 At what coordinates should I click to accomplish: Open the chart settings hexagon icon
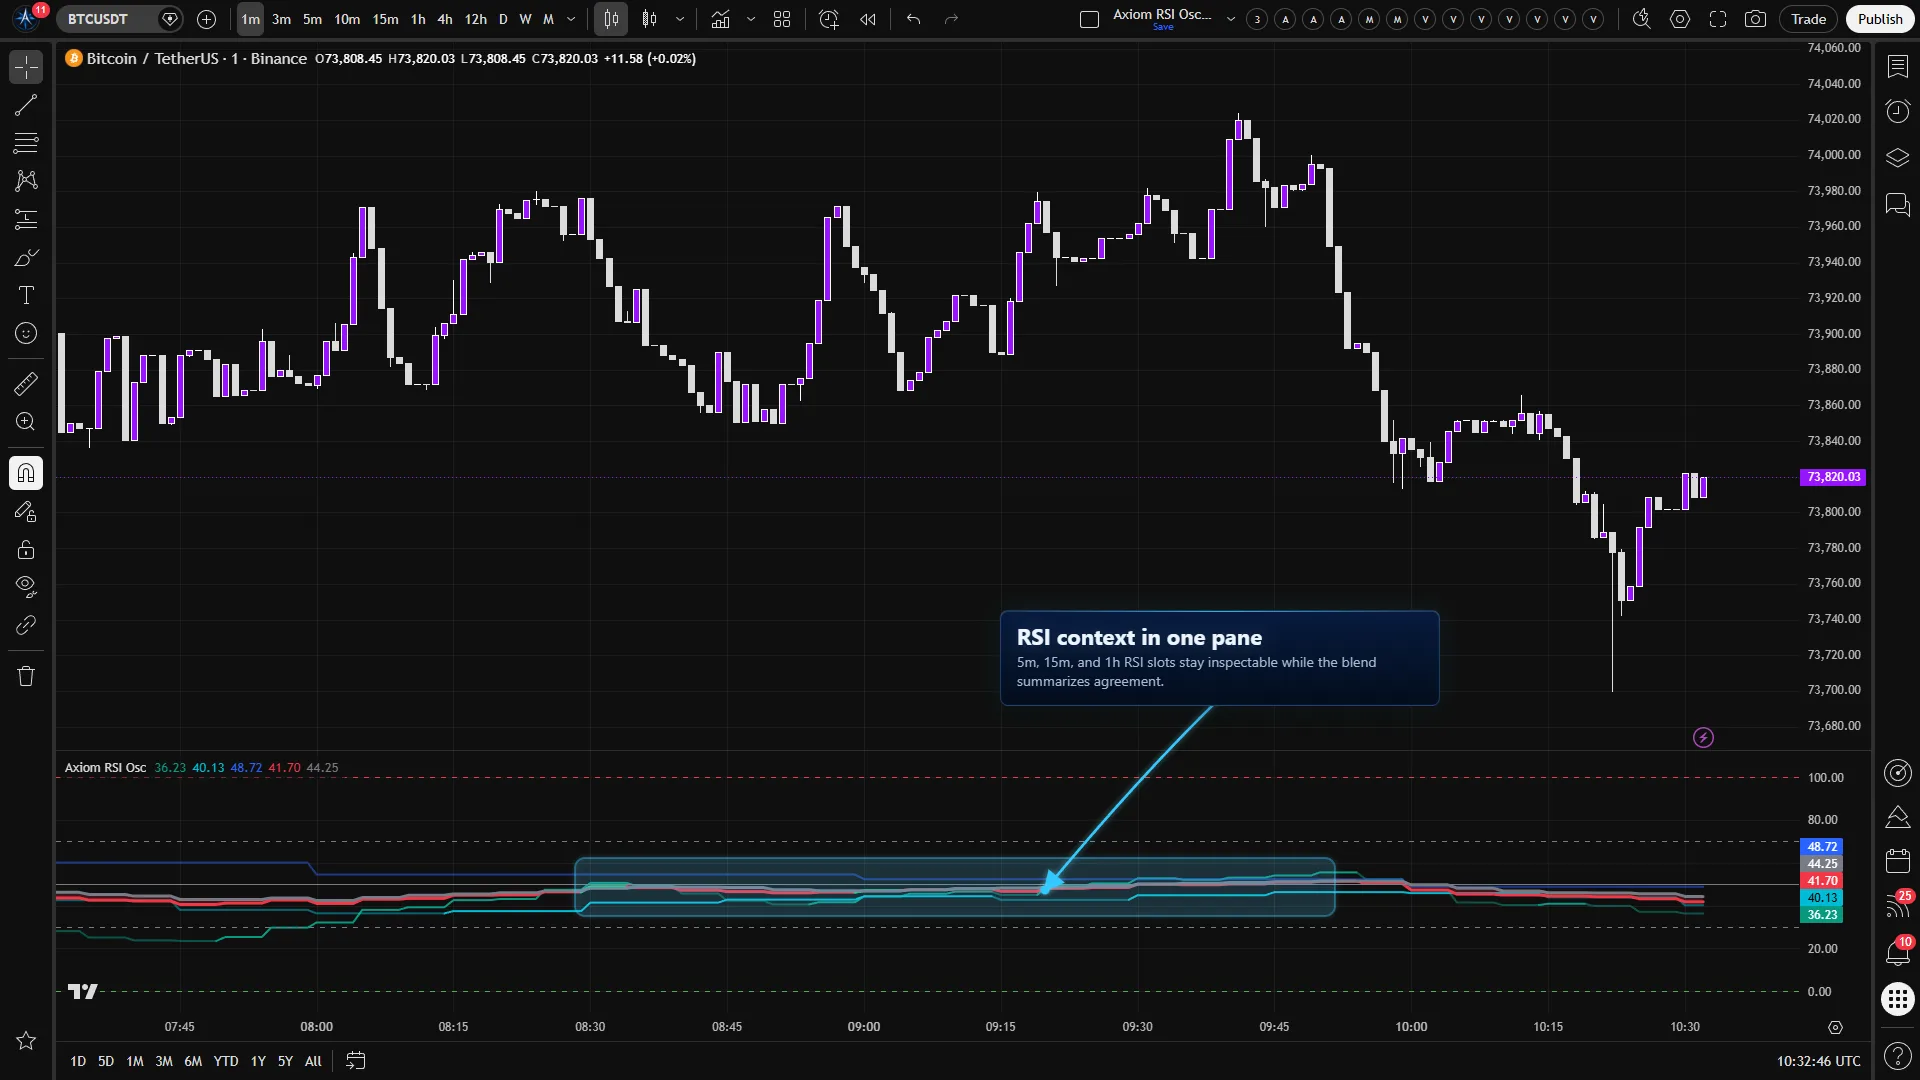tap(1680, 19)
